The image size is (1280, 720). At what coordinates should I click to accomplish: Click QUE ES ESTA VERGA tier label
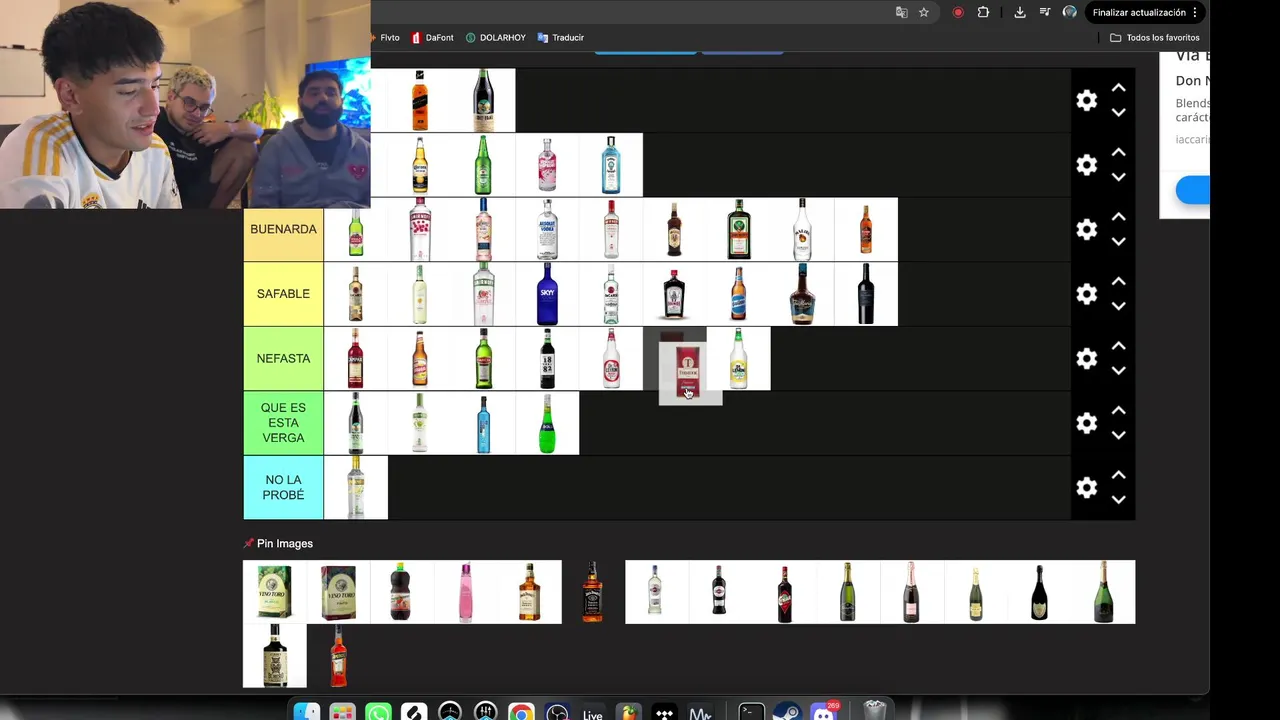click(x=283, y=423)
